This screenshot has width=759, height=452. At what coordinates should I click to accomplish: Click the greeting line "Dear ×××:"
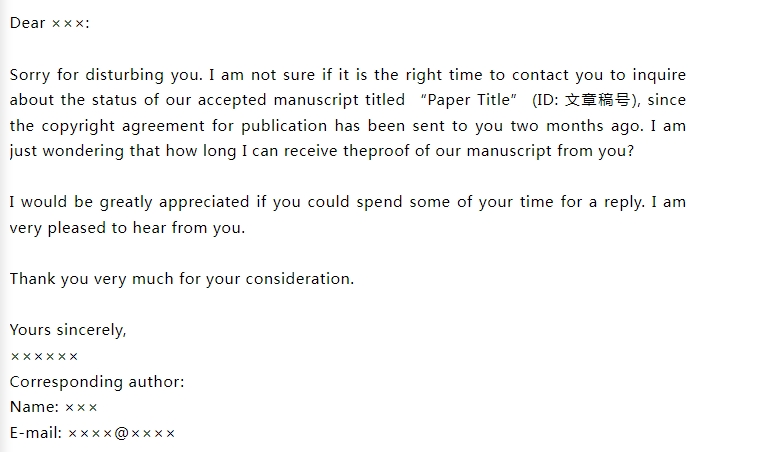pos(49,23)
